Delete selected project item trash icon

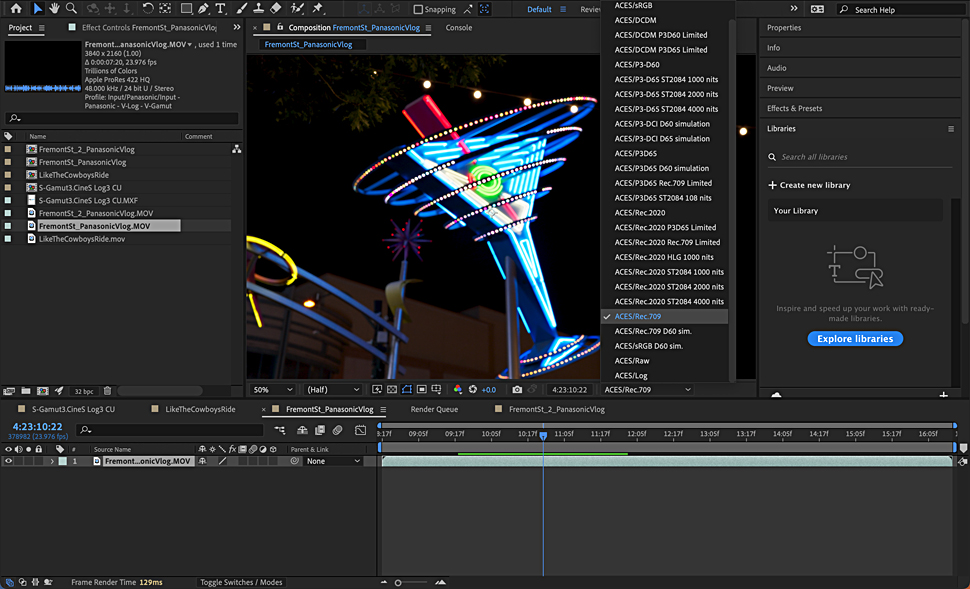[x=107, y=391]
